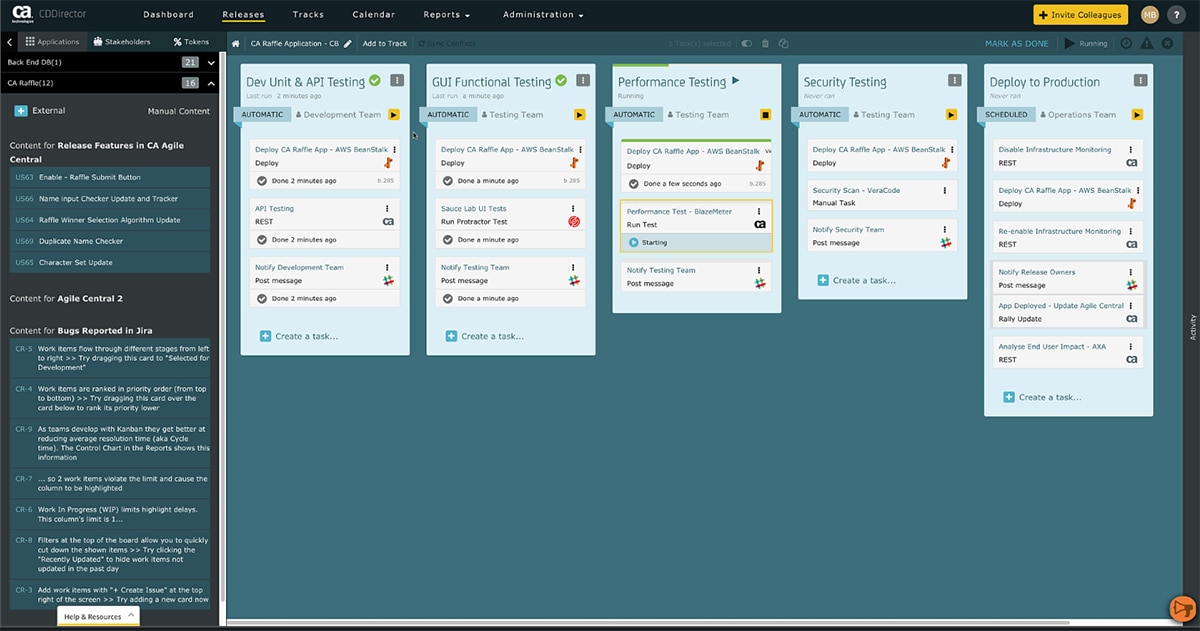This screenshot has width=1200, height=631.
Task: Toggle the switch beside the selected tasks count
Action: pyautogui.click(x=746, y=44)
